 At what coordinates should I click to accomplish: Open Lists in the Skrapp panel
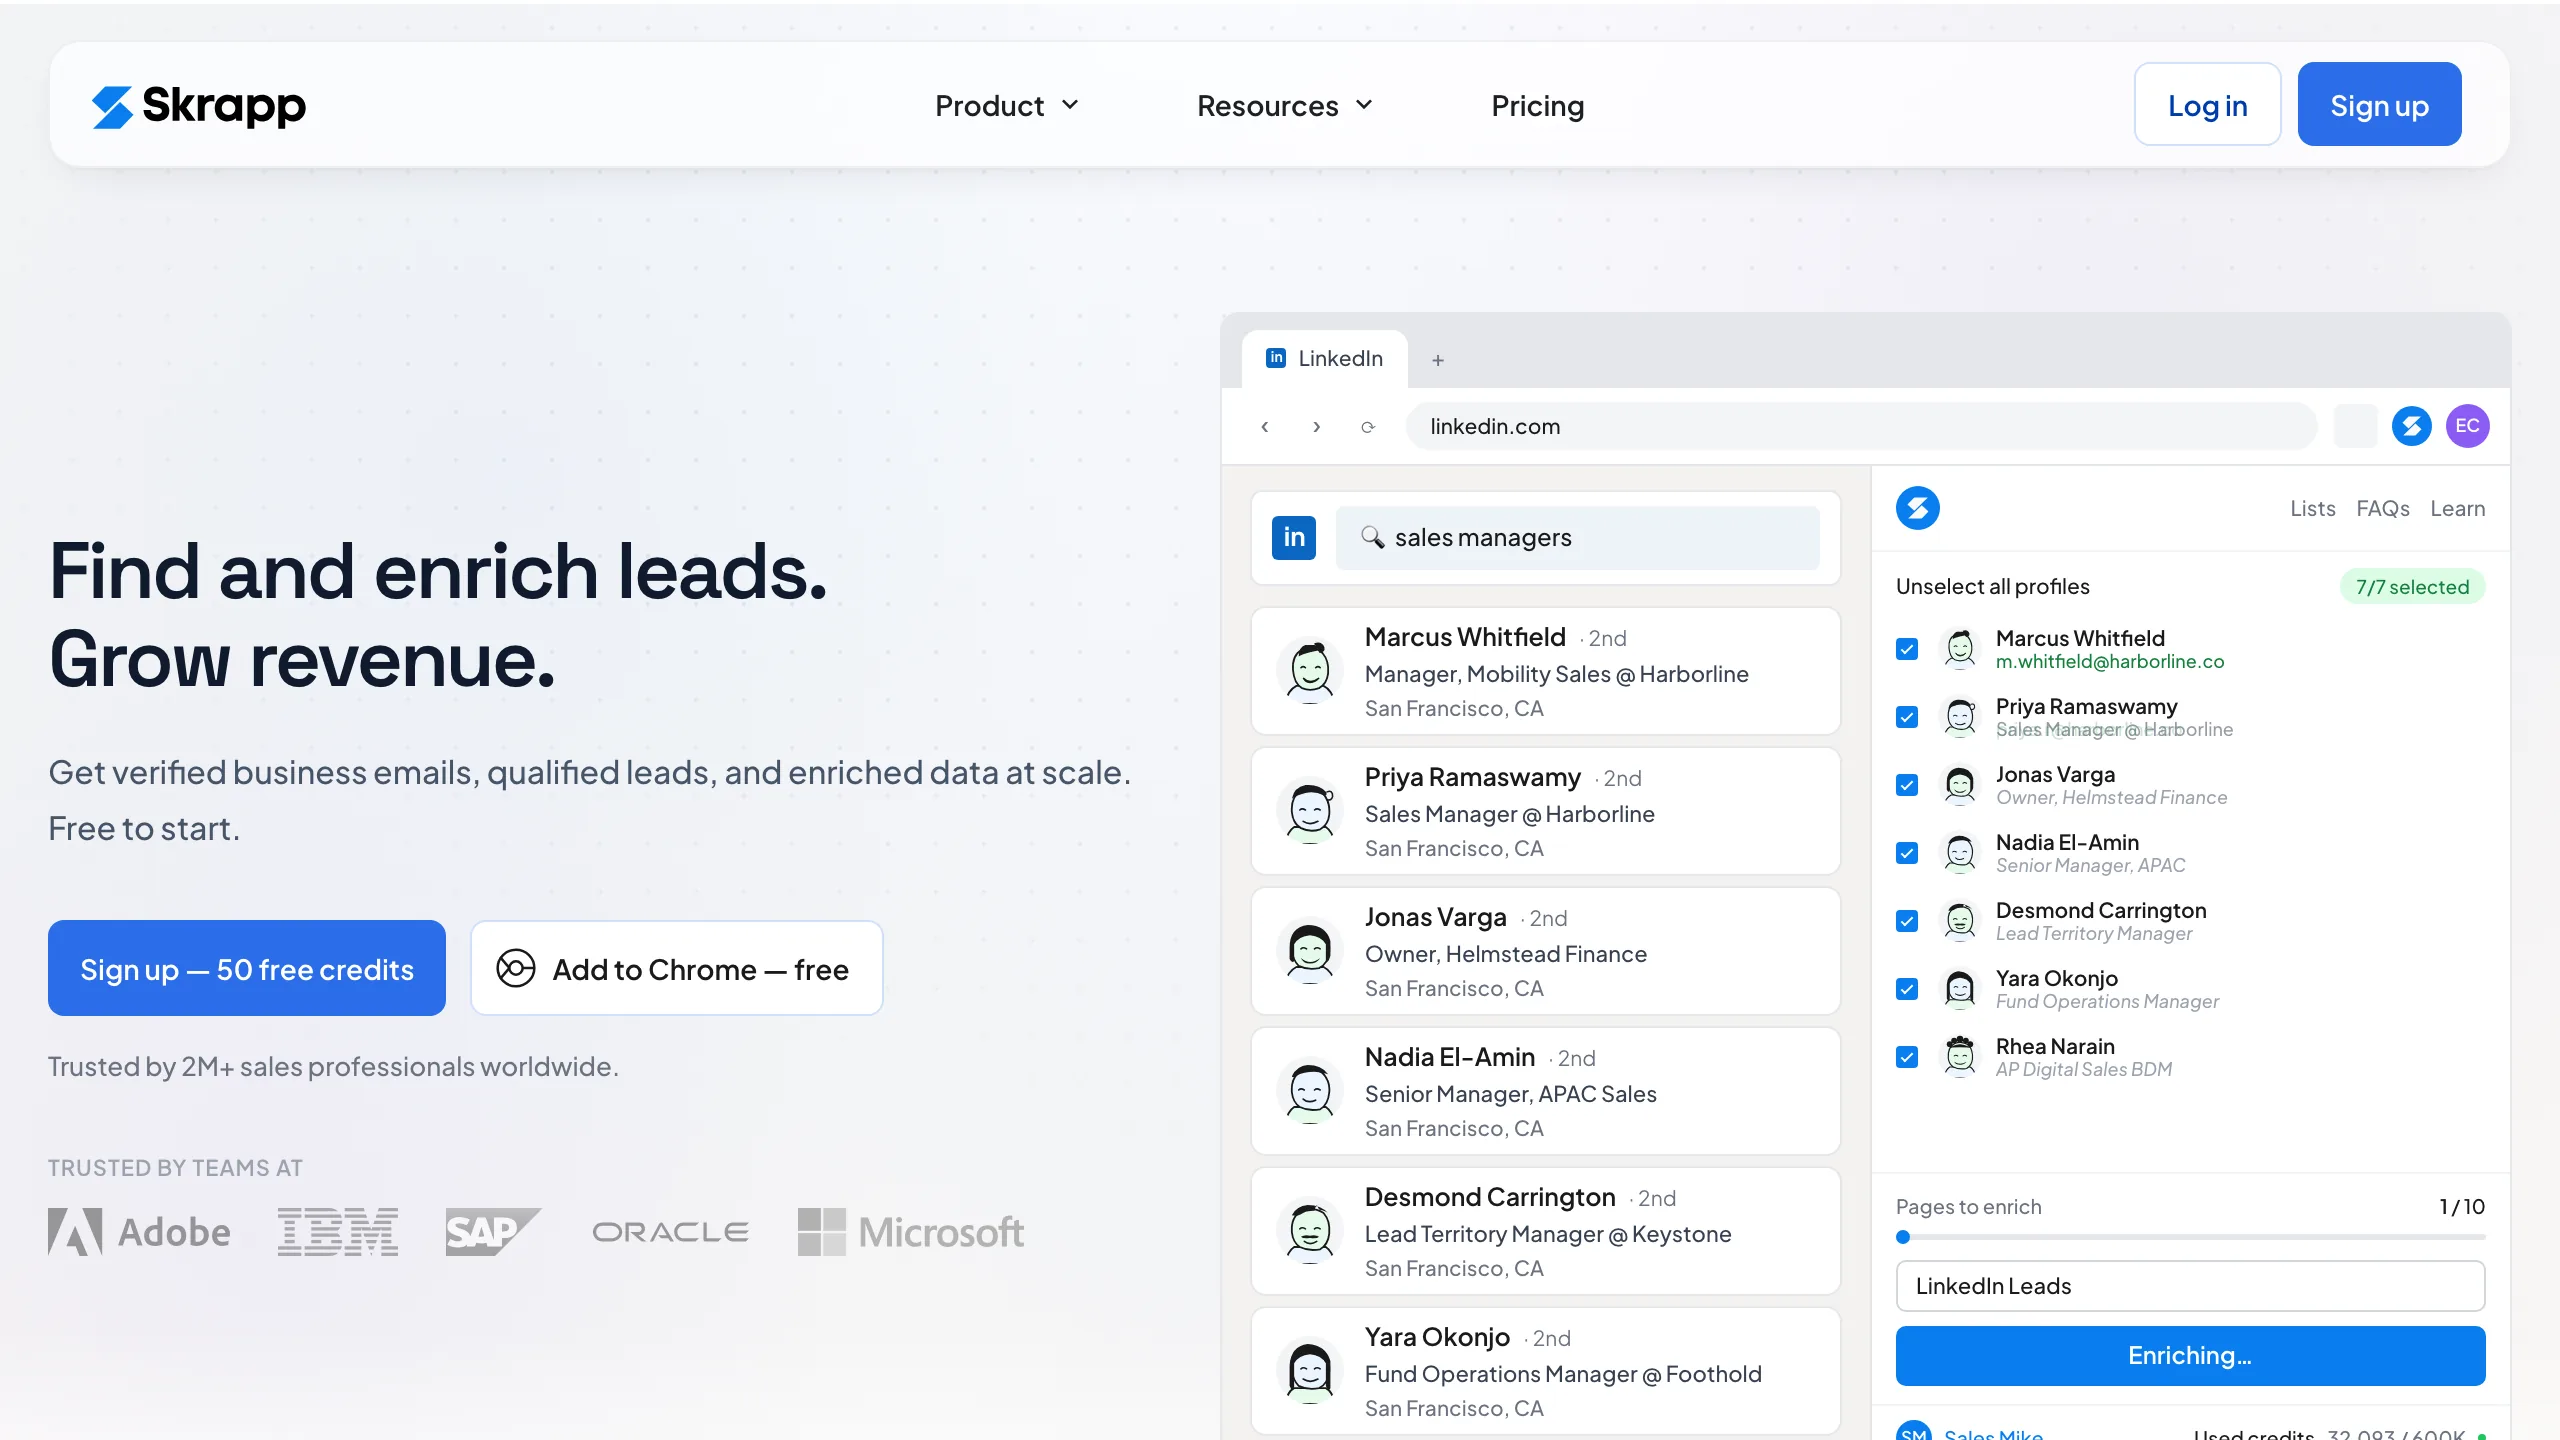pos(2313,508)
